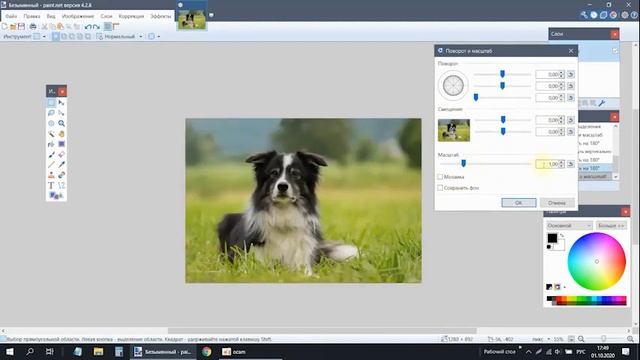Click the black primary color swatch
This screenshot has width=640, height=360.
552,238
